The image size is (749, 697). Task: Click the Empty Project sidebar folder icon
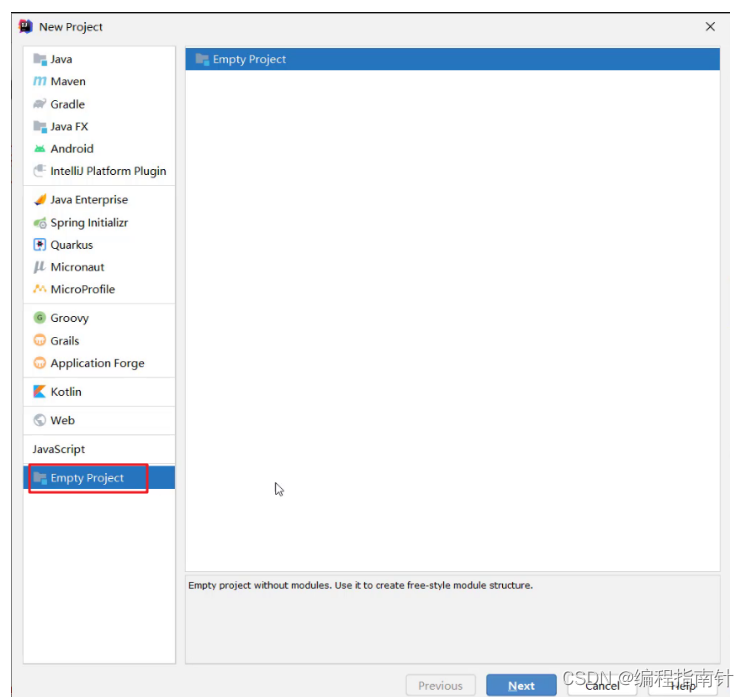(40, 478)
